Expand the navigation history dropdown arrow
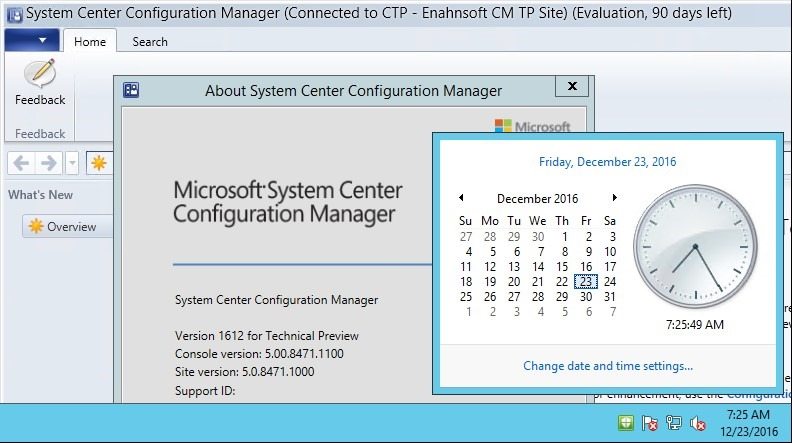Screen dimensions: 792x443 72,163
